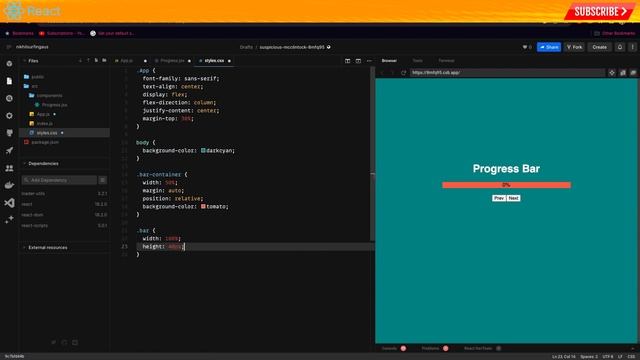
Task: Open preview in new window icon
Action: pos(622,73)
